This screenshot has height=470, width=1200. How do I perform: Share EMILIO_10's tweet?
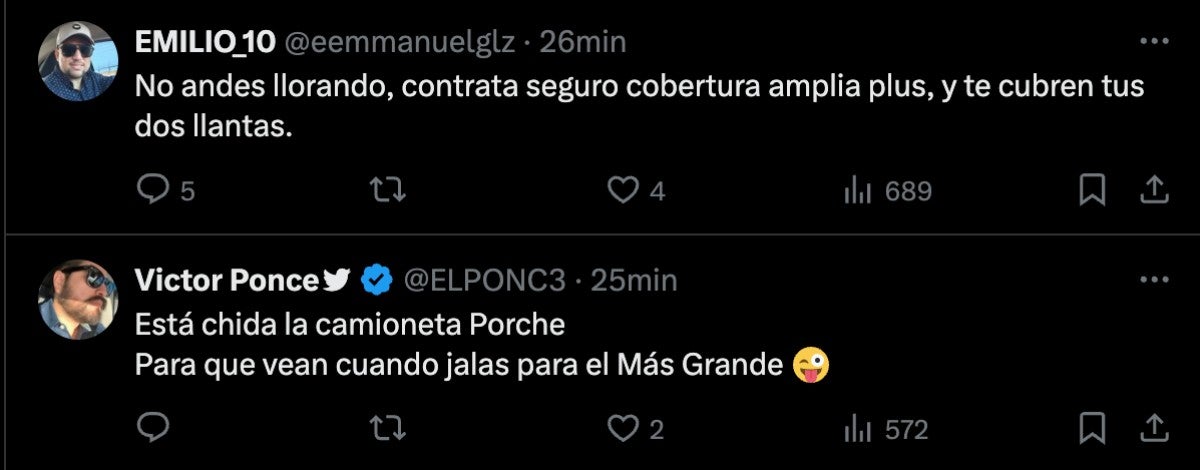point(1152,190)
